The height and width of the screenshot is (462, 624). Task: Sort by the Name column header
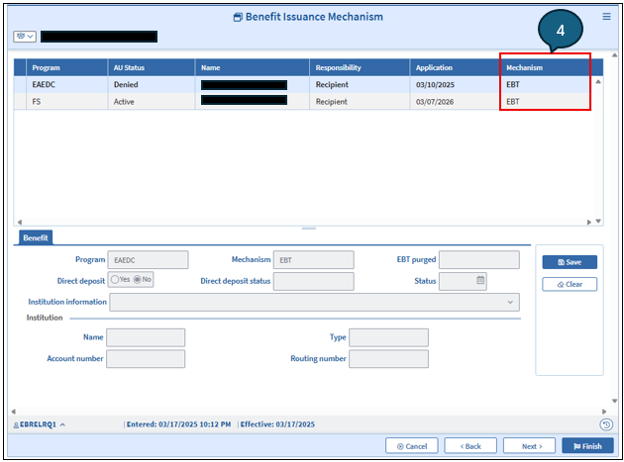click(x=252, y=68)
